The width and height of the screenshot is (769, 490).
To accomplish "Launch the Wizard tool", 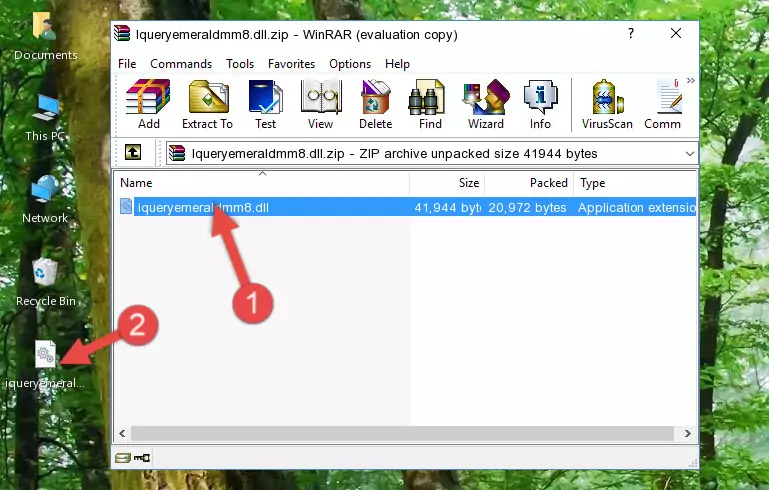I will coord(486,104).
